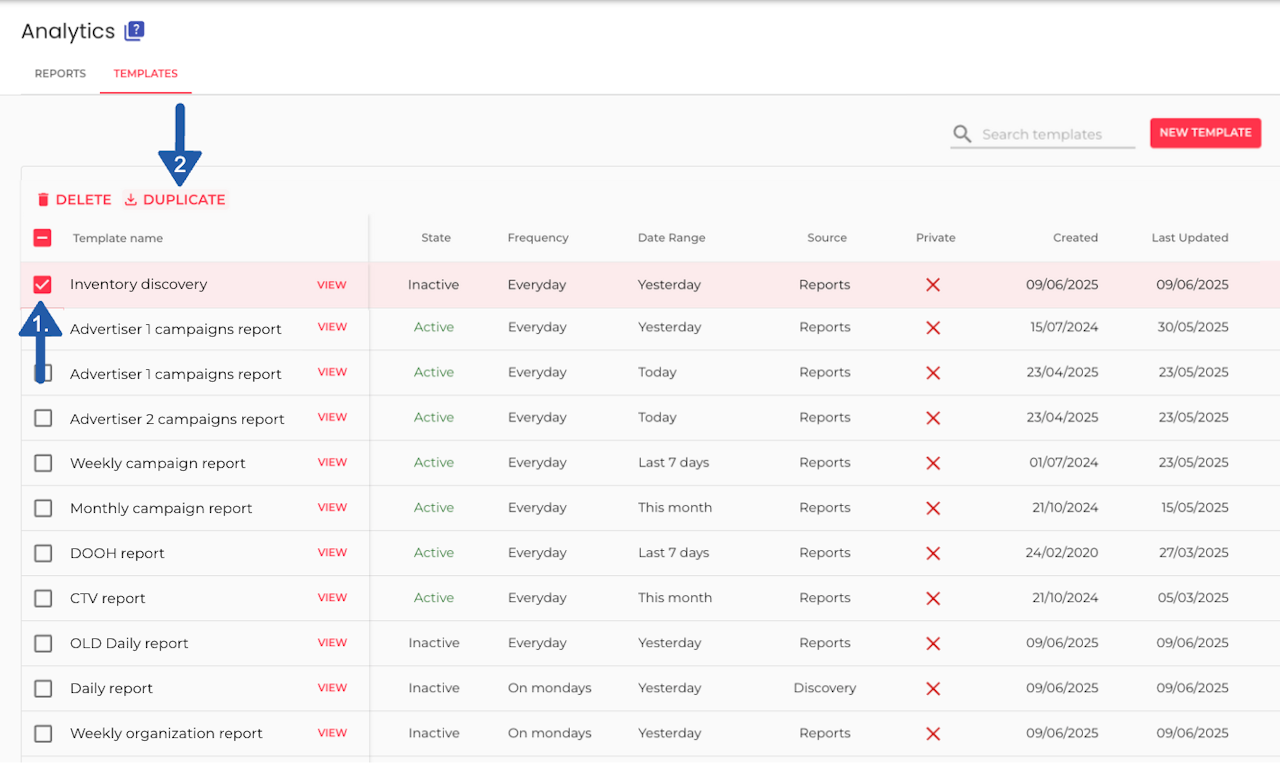Click the New Template button
This screenshot has height=767, width=1280.
pyautogui.click(x=1205, y=133)
